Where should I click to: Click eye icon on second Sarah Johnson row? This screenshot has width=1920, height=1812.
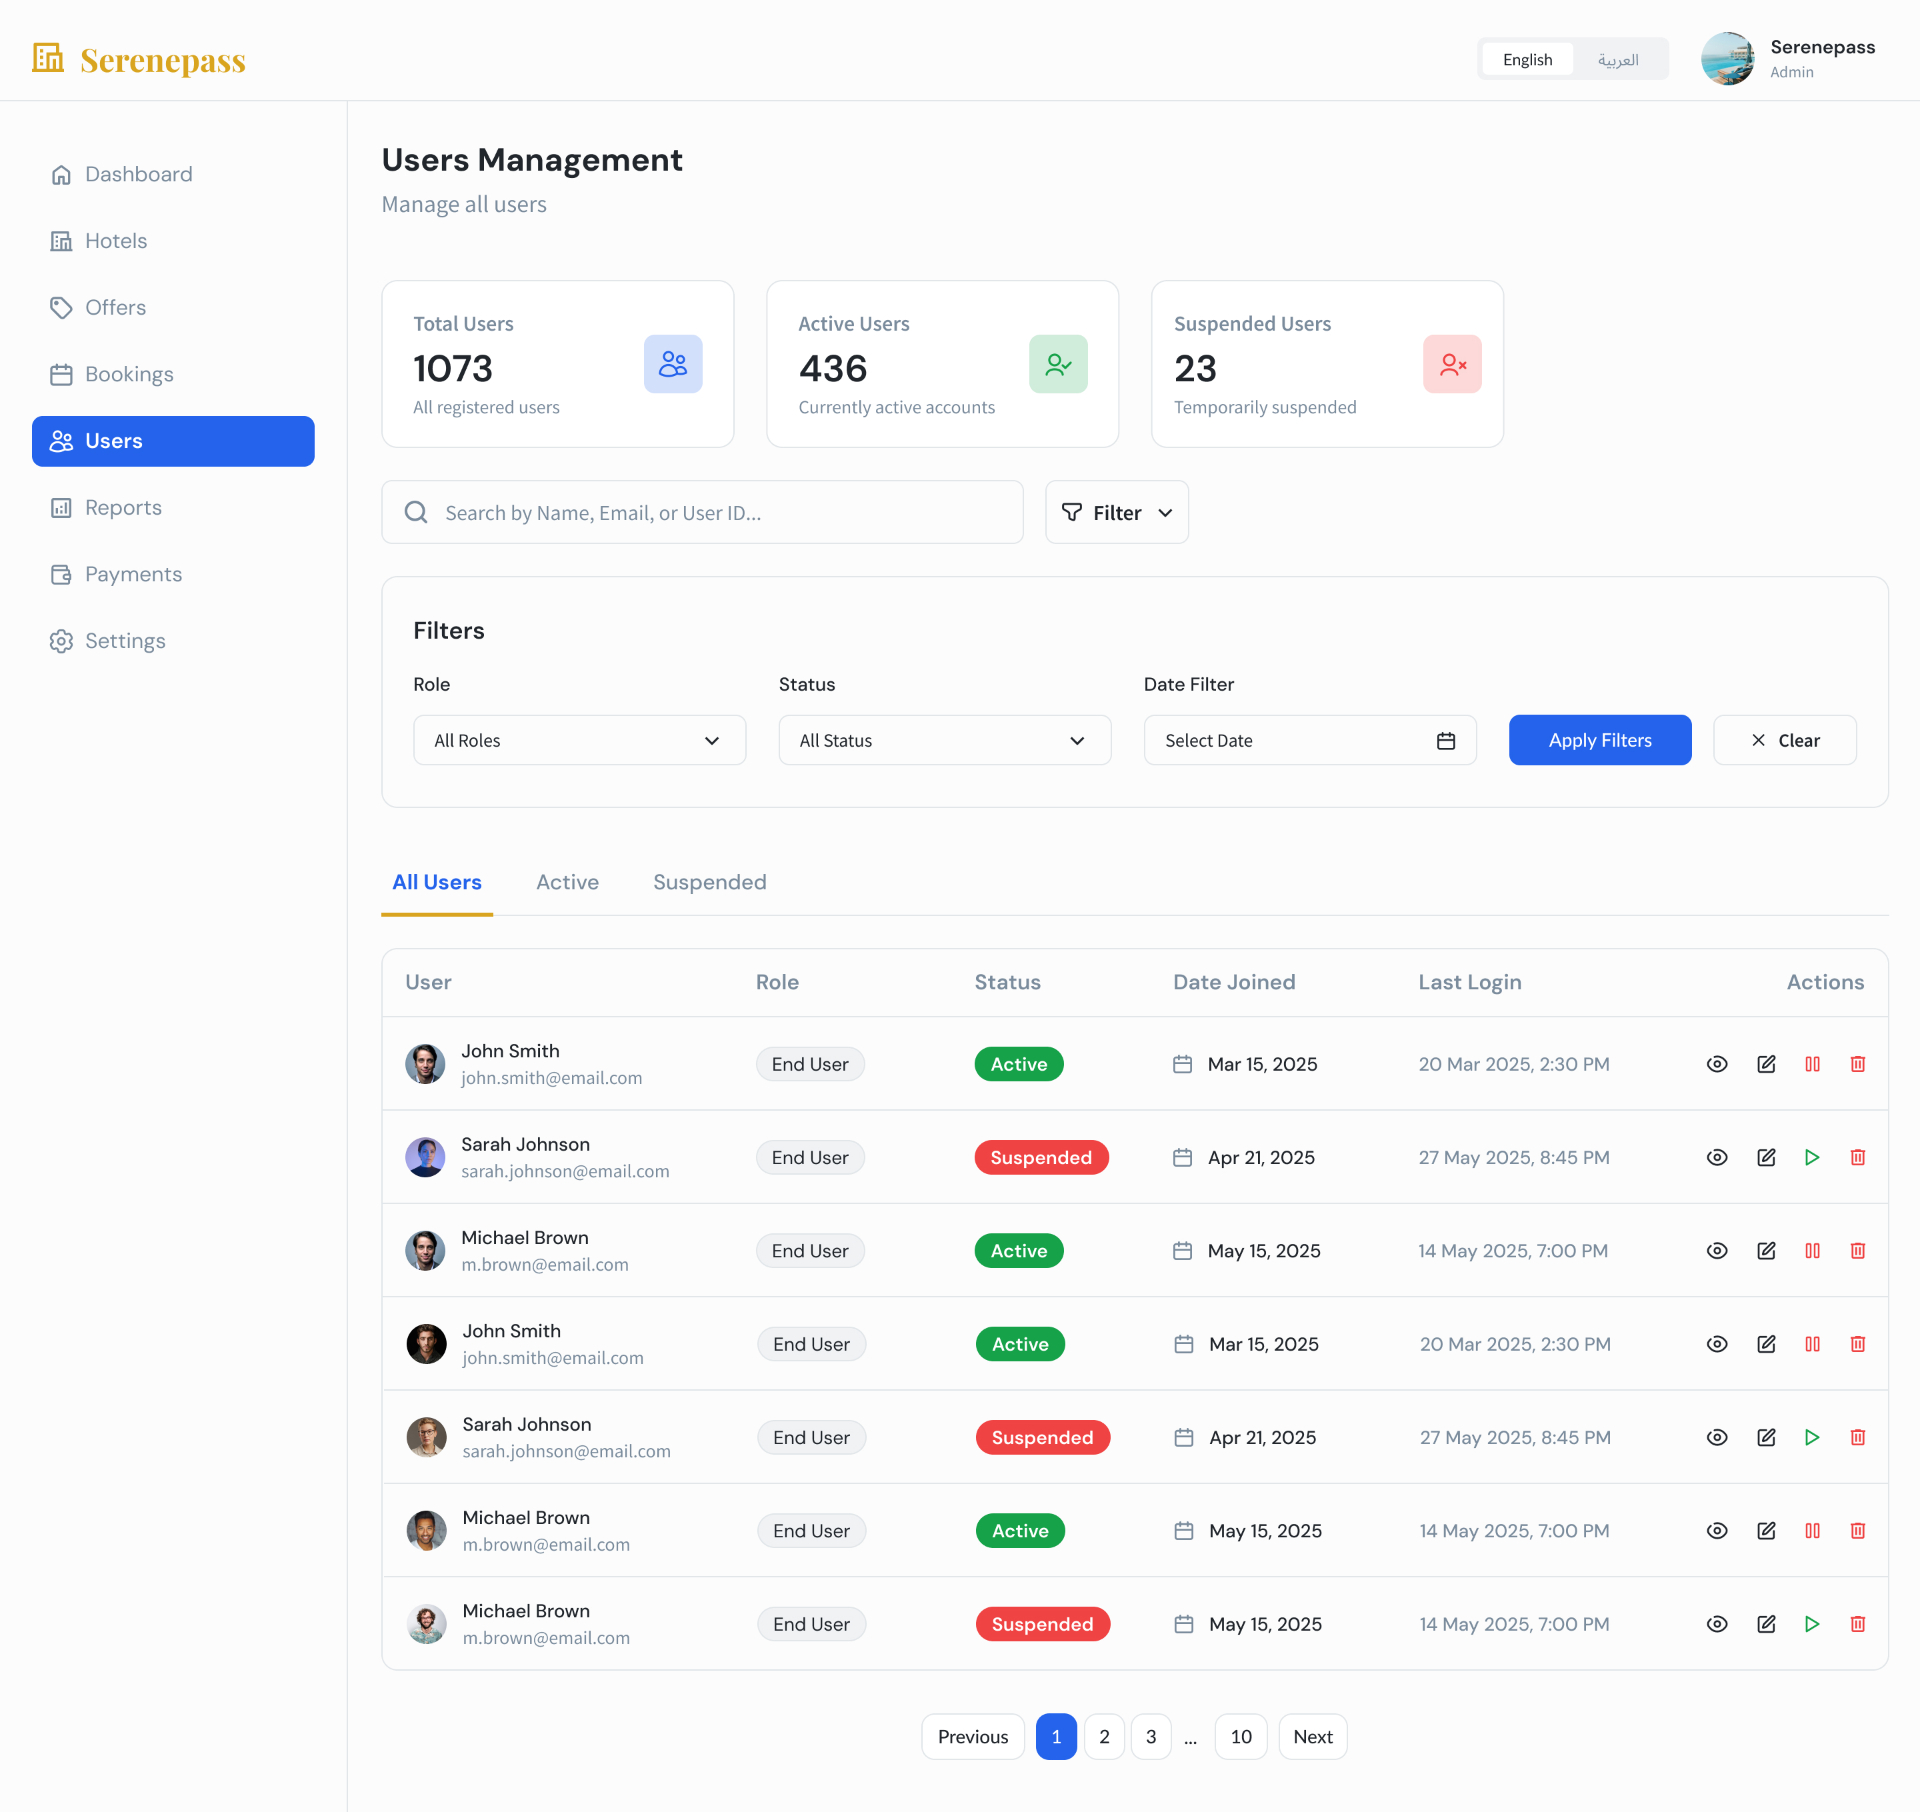1717,1437
